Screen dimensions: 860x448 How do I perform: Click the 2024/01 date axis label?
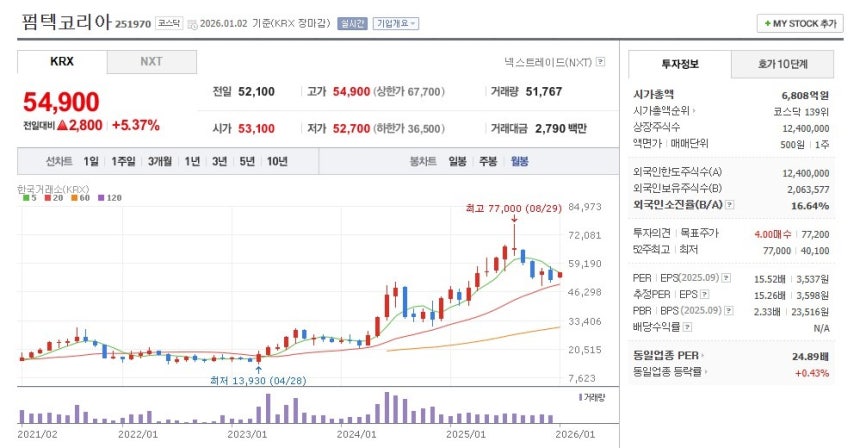click(357, 434)
